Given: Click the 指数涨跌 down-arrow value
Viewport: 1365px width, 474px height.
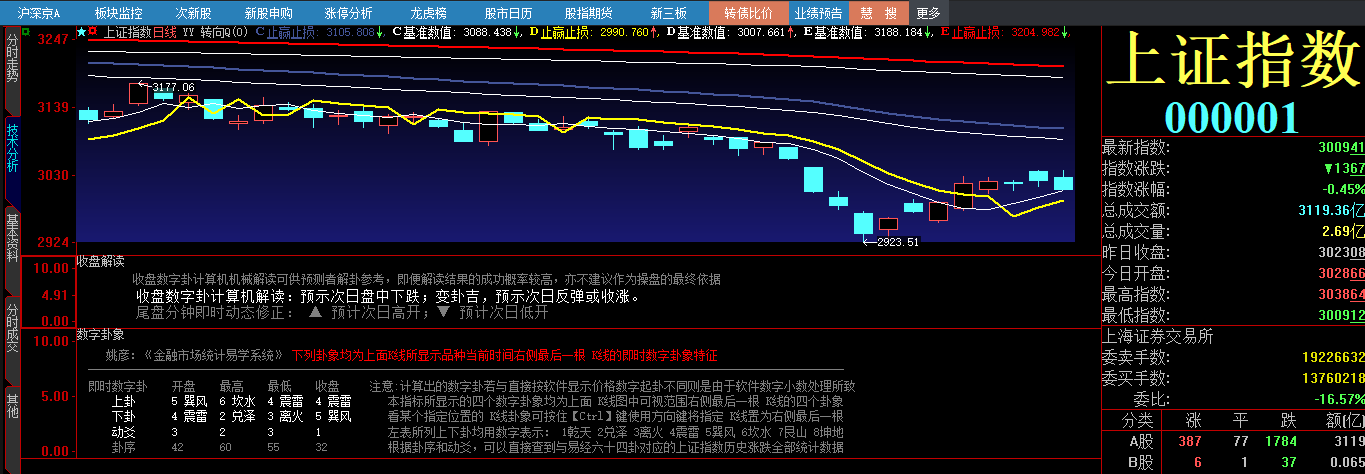Looking at the screenshot, I should point(1343,168).
